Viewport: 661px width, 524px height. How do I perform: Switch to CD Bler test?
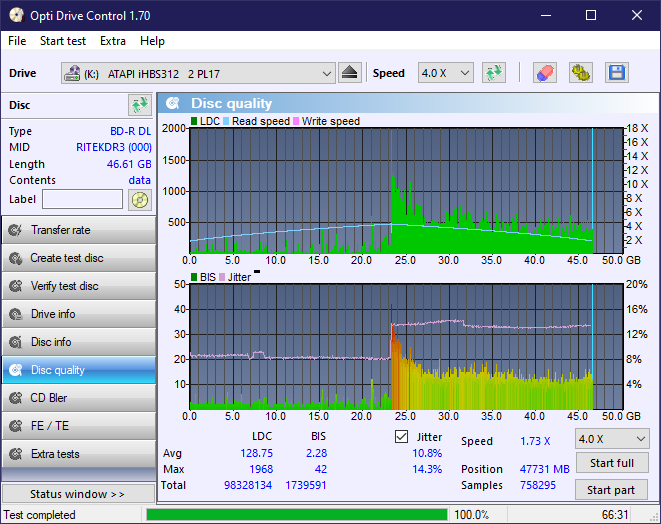coord(79,398)
